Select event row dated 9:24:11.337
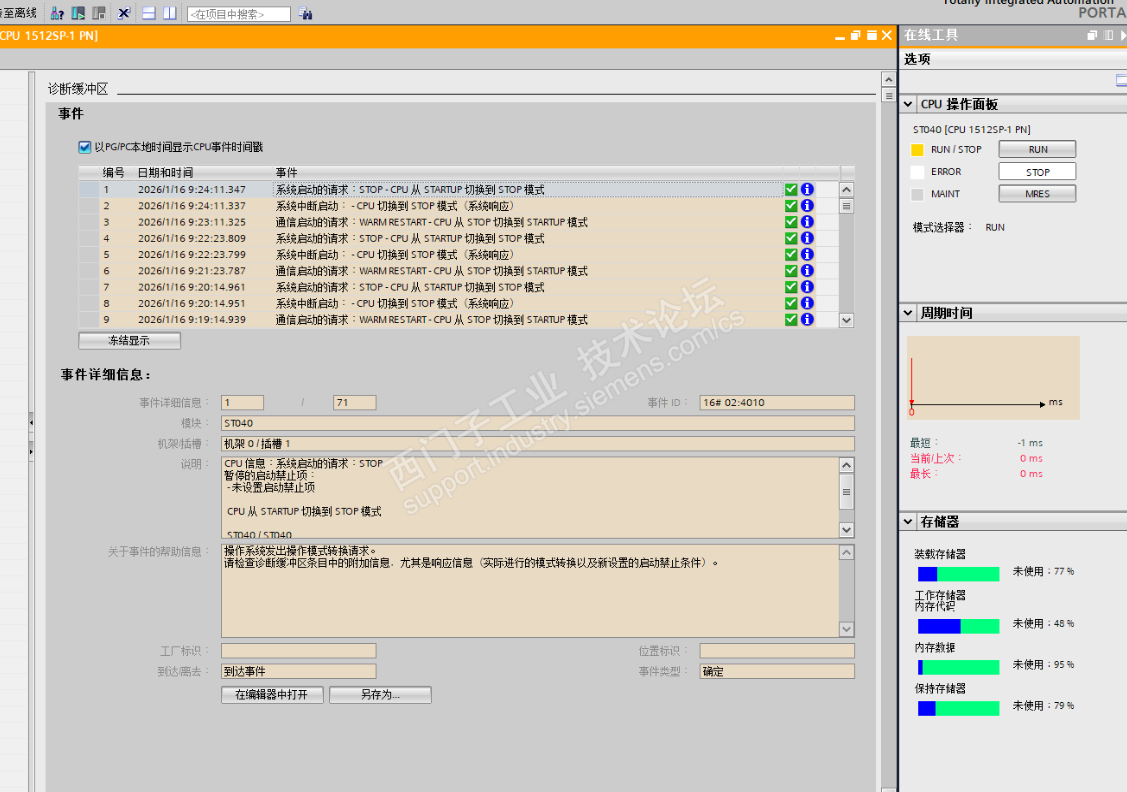This screenshot has width=1127, height=792. point(458,206)
